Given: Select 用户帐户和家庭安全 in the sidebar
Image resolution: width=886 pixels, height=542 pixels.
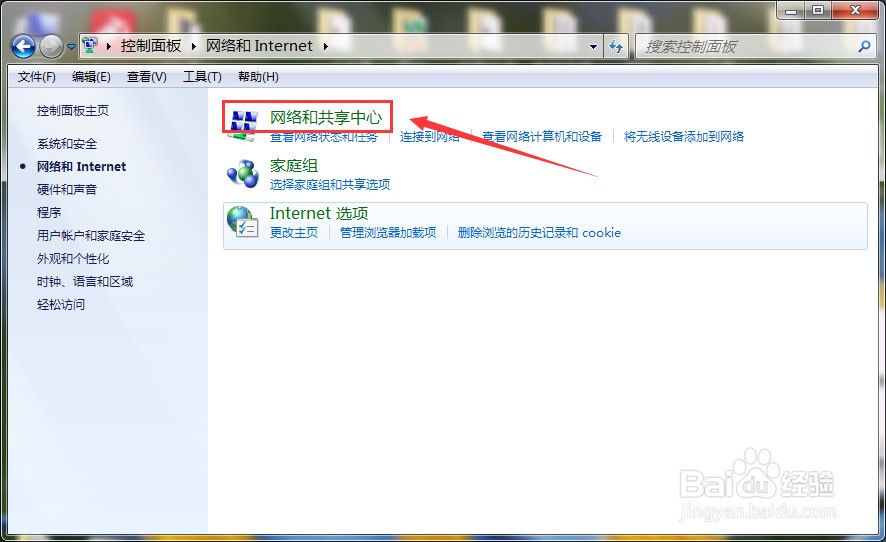Looking at the screenshot, I should coord(91,236).
